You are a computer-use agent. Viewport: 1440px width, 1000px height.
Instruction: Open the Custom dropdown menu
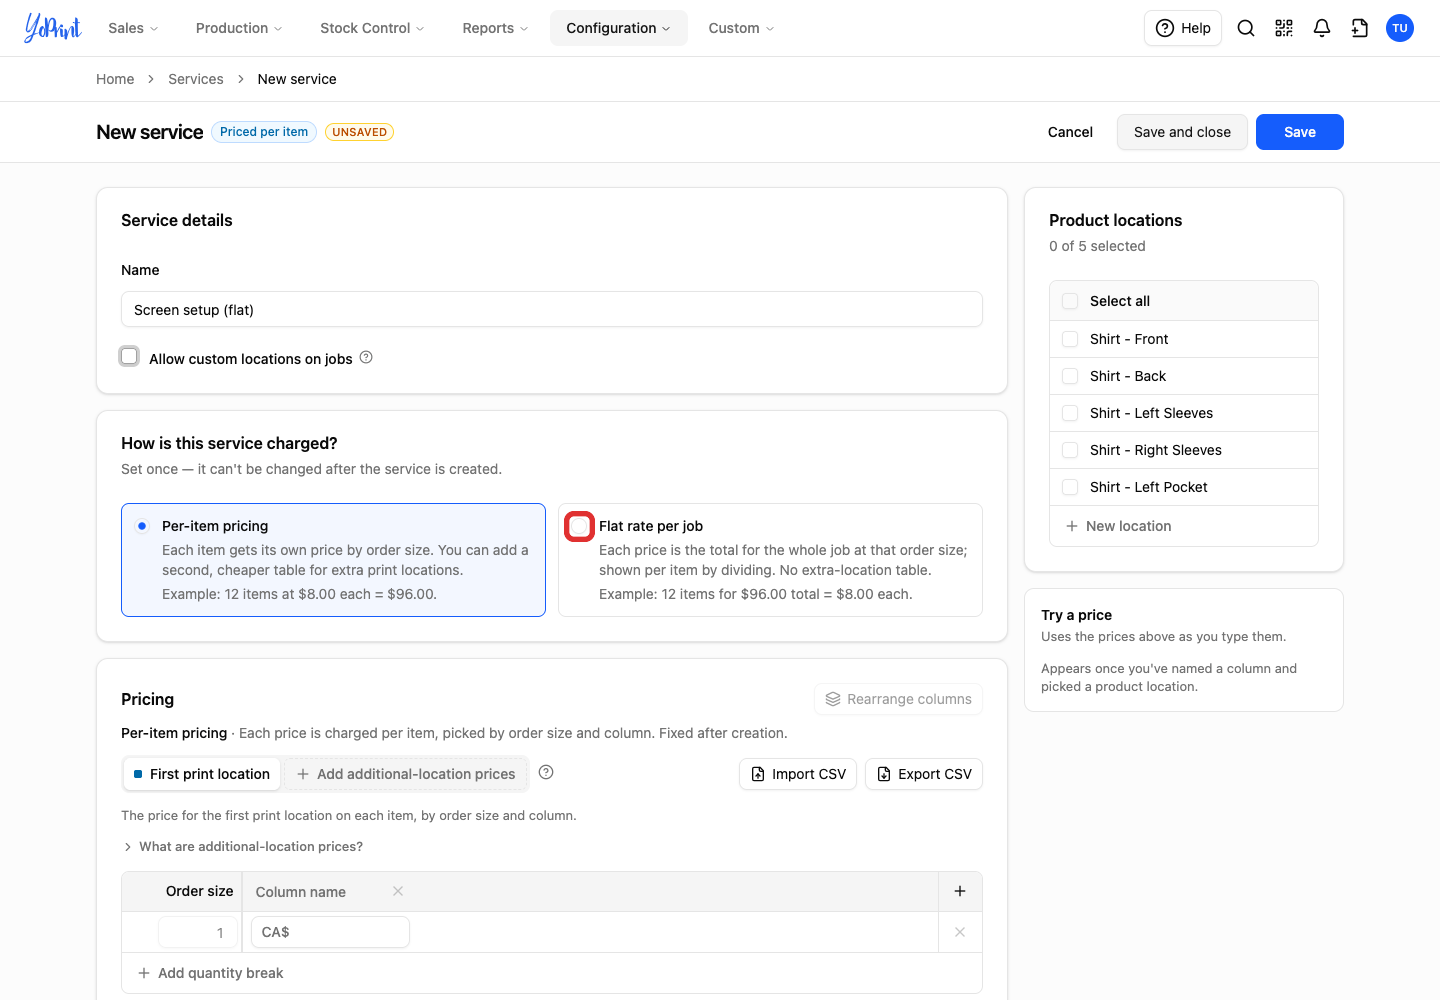[741, 28]
